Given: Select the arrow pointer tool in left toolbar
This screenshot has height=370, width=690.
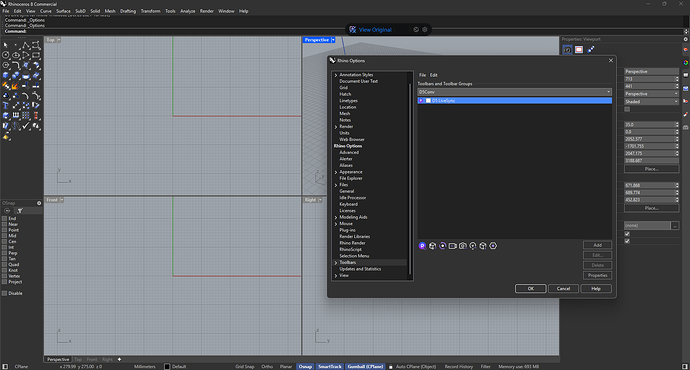Looking at the screenshot, I should click(5, 45).
